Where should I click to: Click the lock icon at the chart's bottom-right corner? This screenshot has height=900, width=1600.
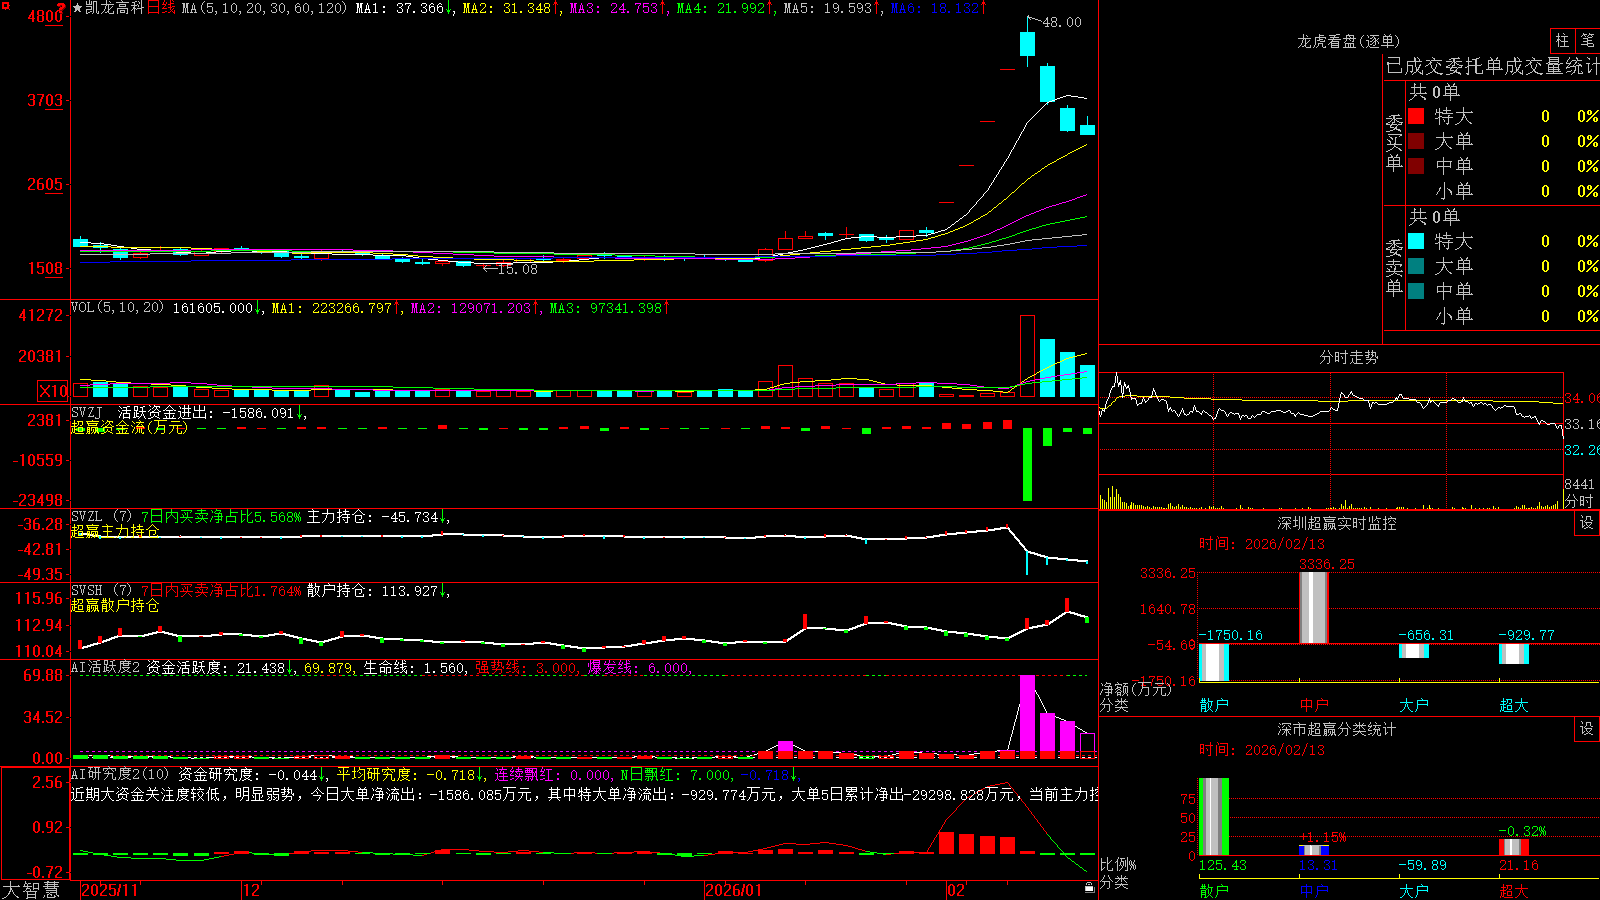coord(1089,888)
